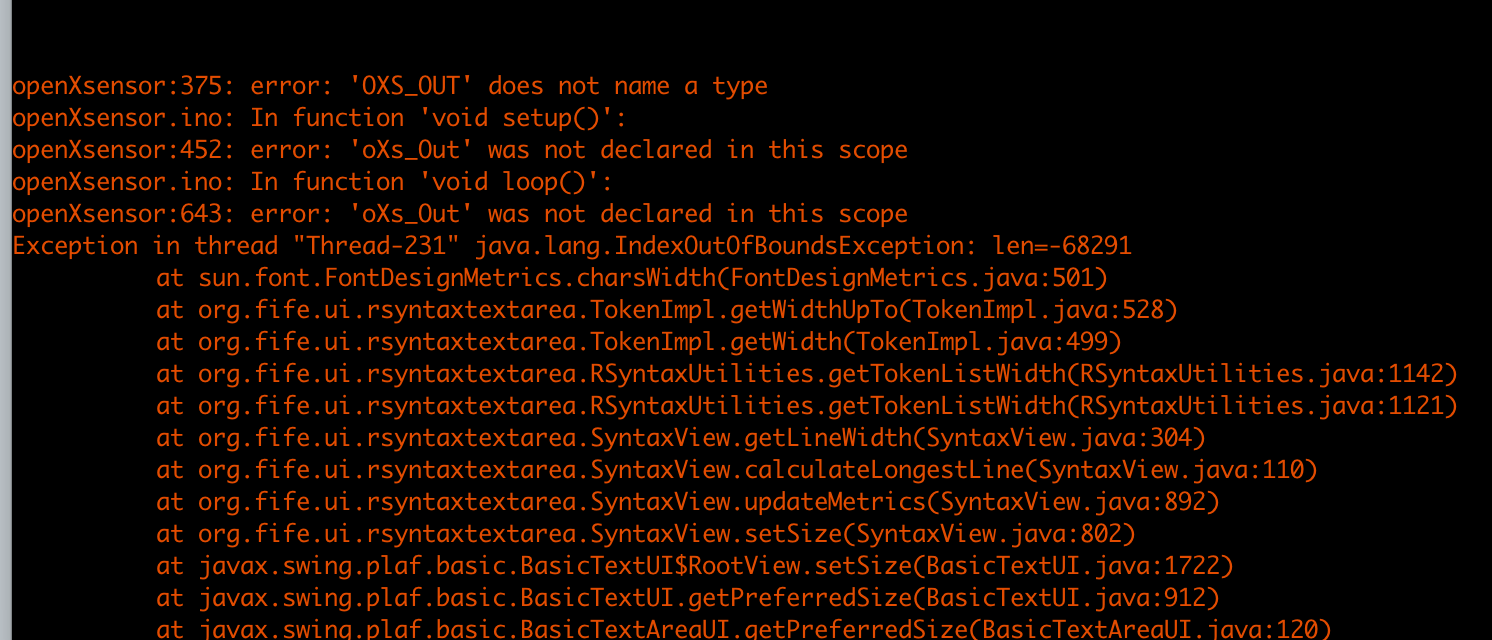Click the SyntaxView.calculateLongestLine stack trace line
Image resolution: width=1492 pixels, height=640 pixels.
click(x=737, y=470)
